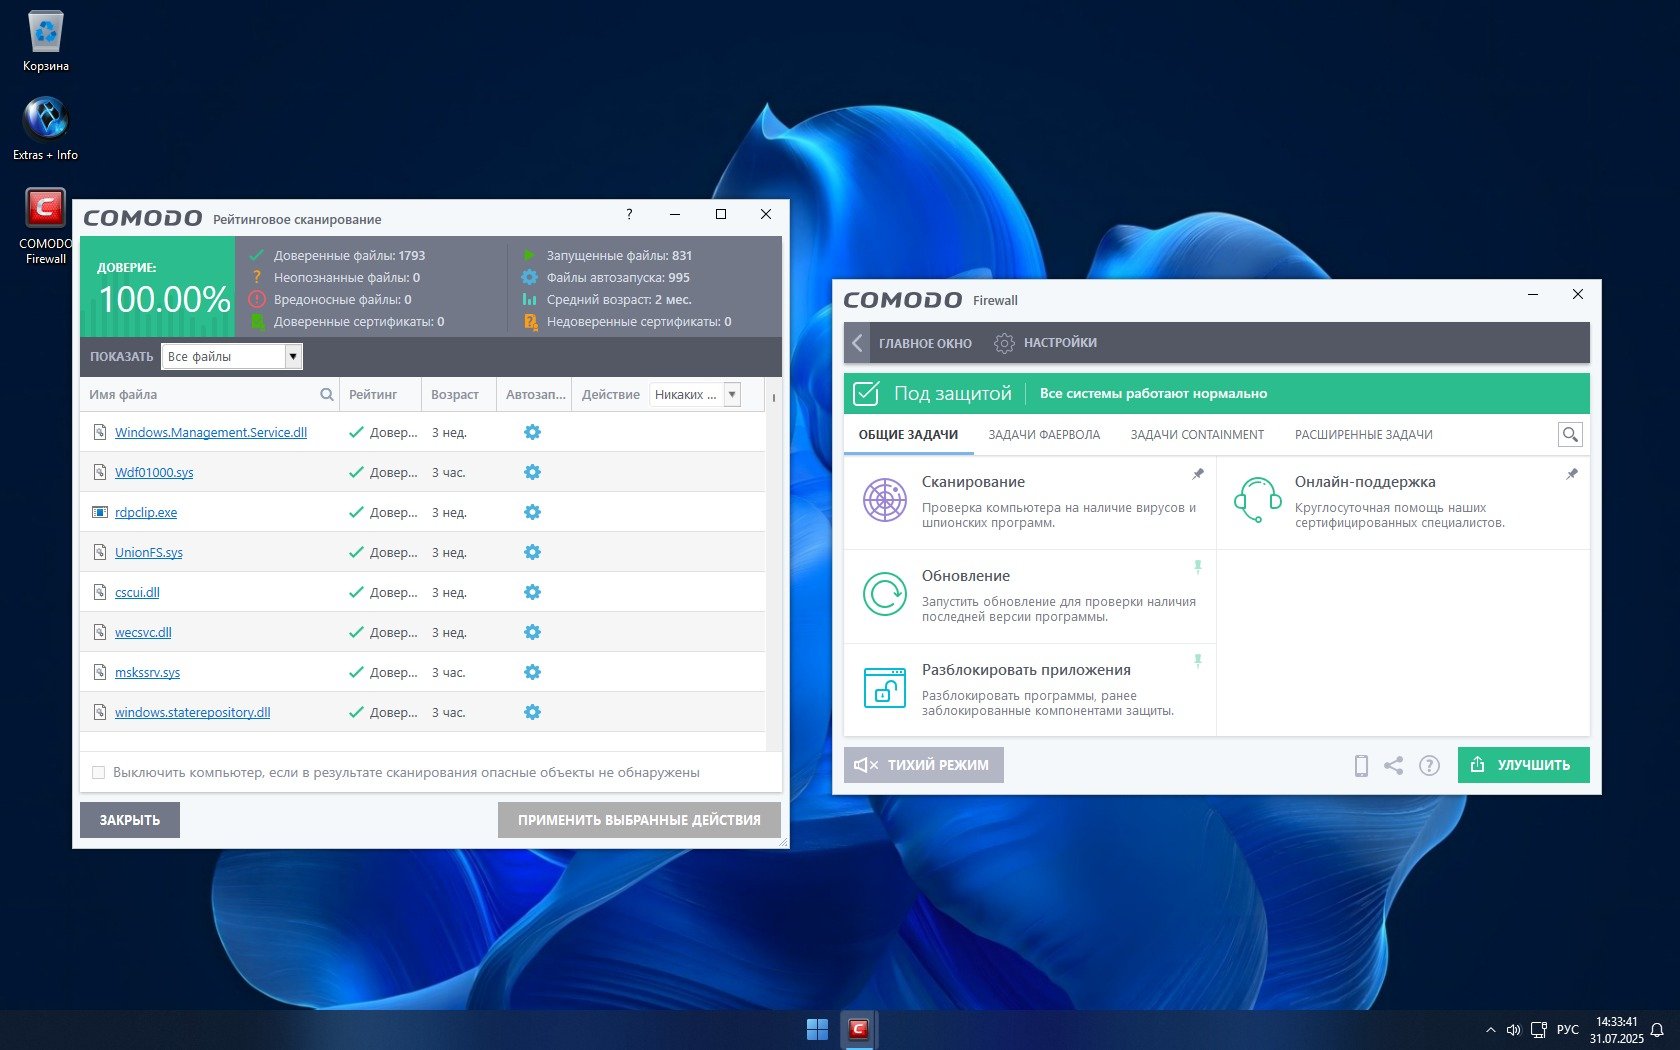Switch to the Firewall tasks tab
The height and width of the screenshot is (1050, 1680).
tap(1044, 435)
